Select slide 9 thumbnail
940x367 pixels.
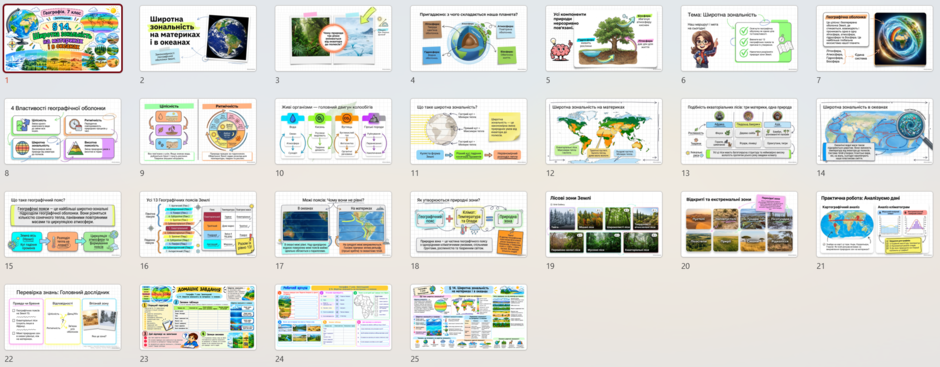(198, 131)
